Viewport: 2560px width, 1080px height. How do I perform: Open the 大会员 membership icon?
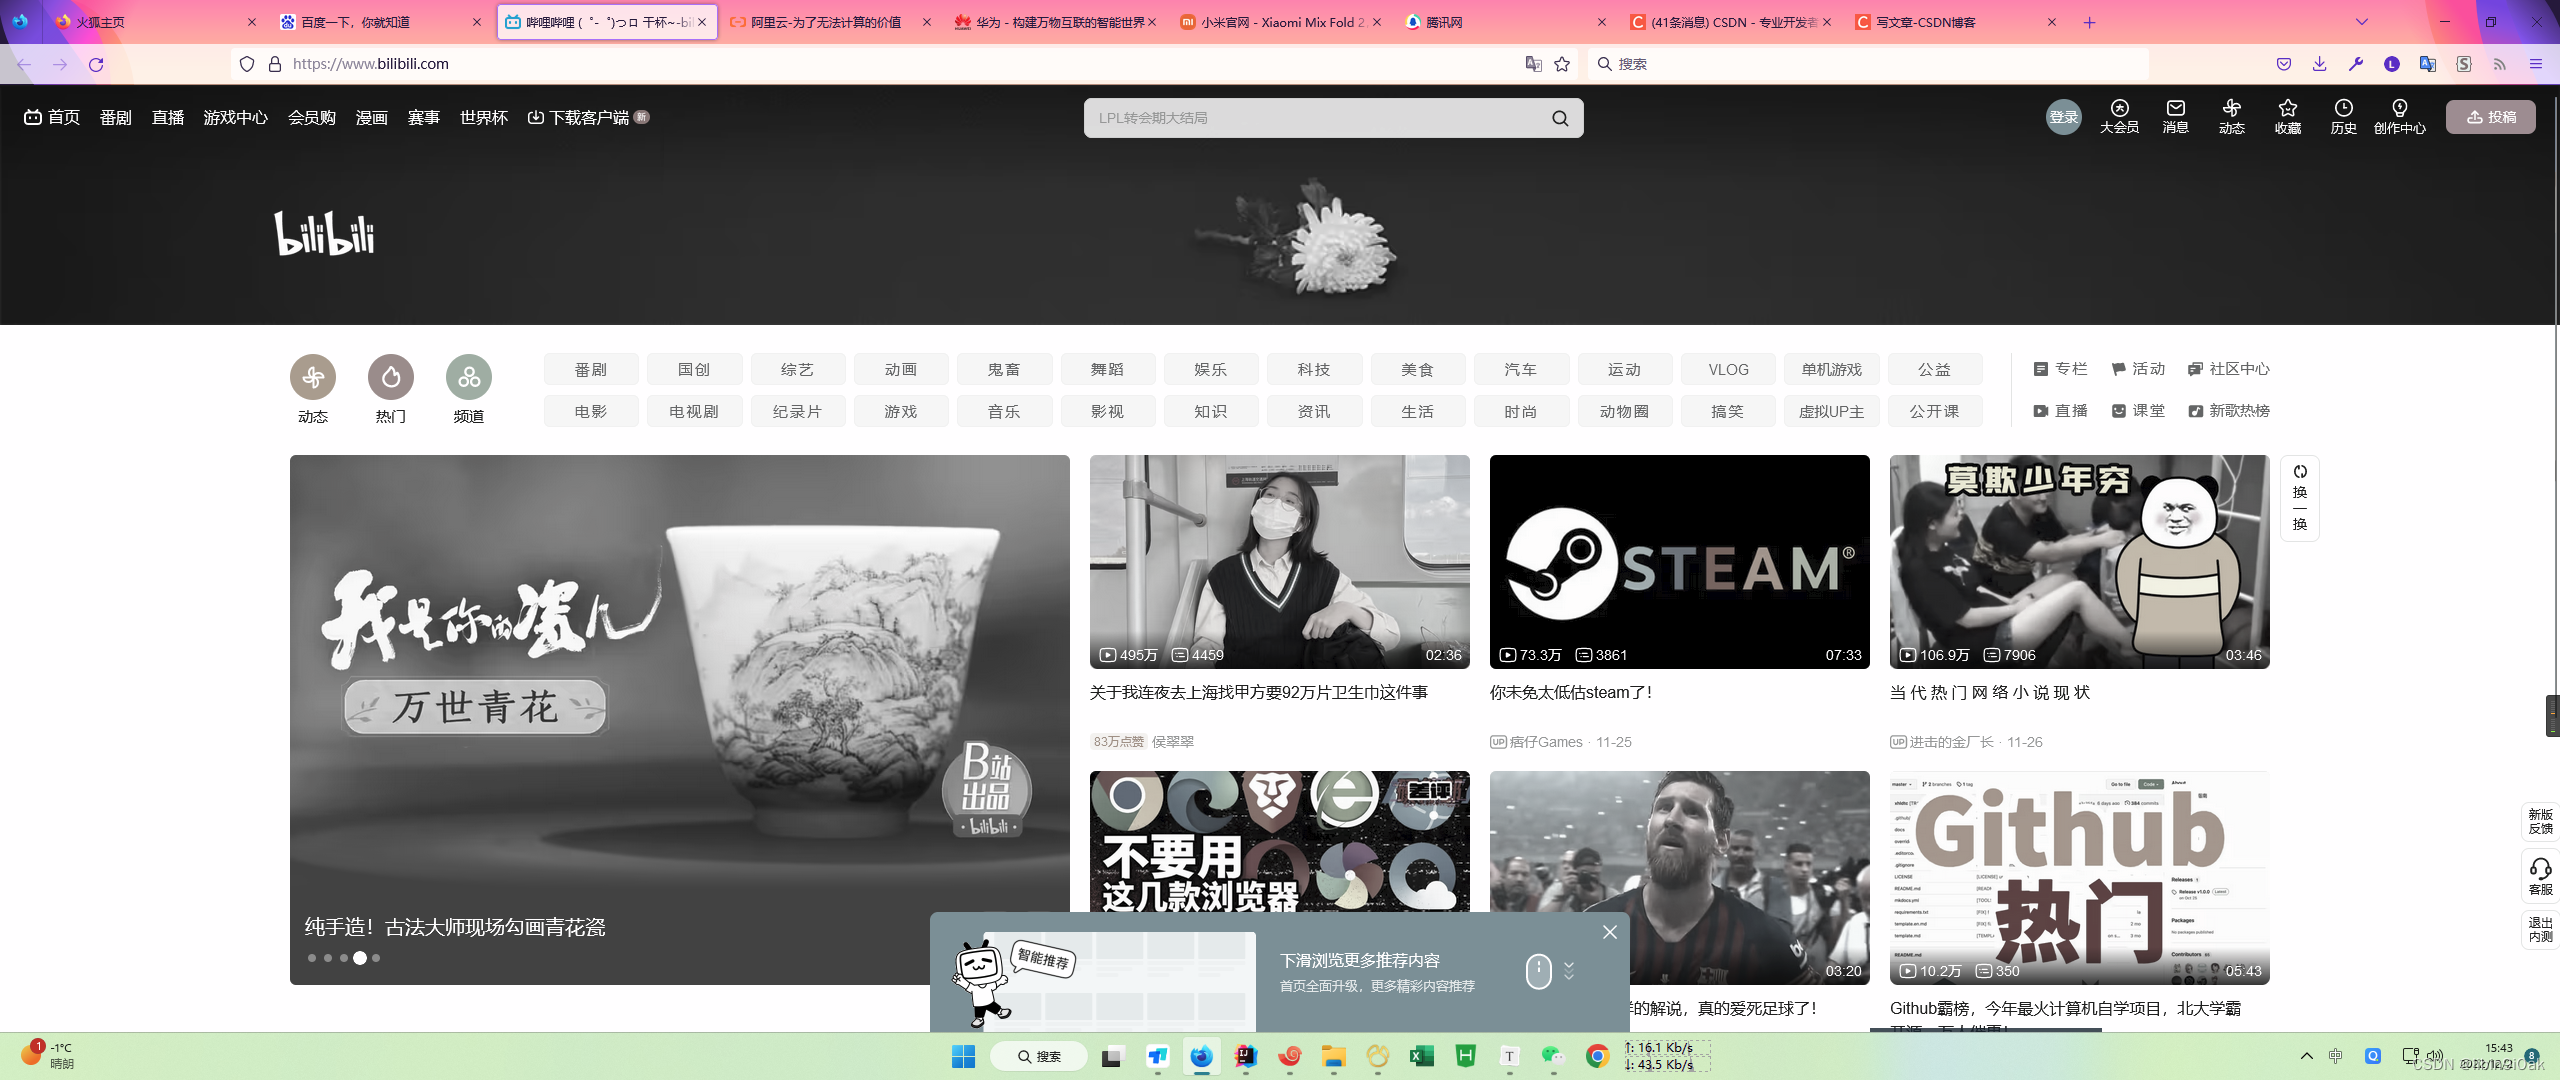click(x=2119, y=110)
